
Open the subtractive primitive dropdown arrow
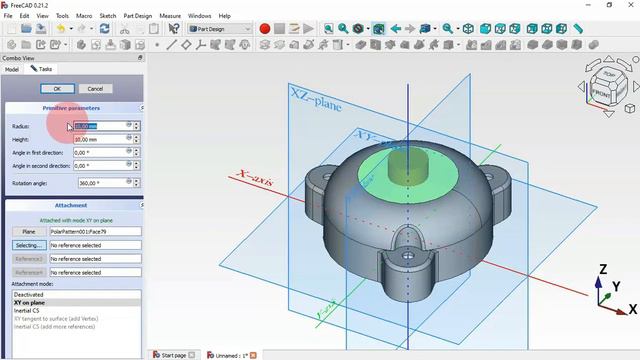click(x=458, y=44)
